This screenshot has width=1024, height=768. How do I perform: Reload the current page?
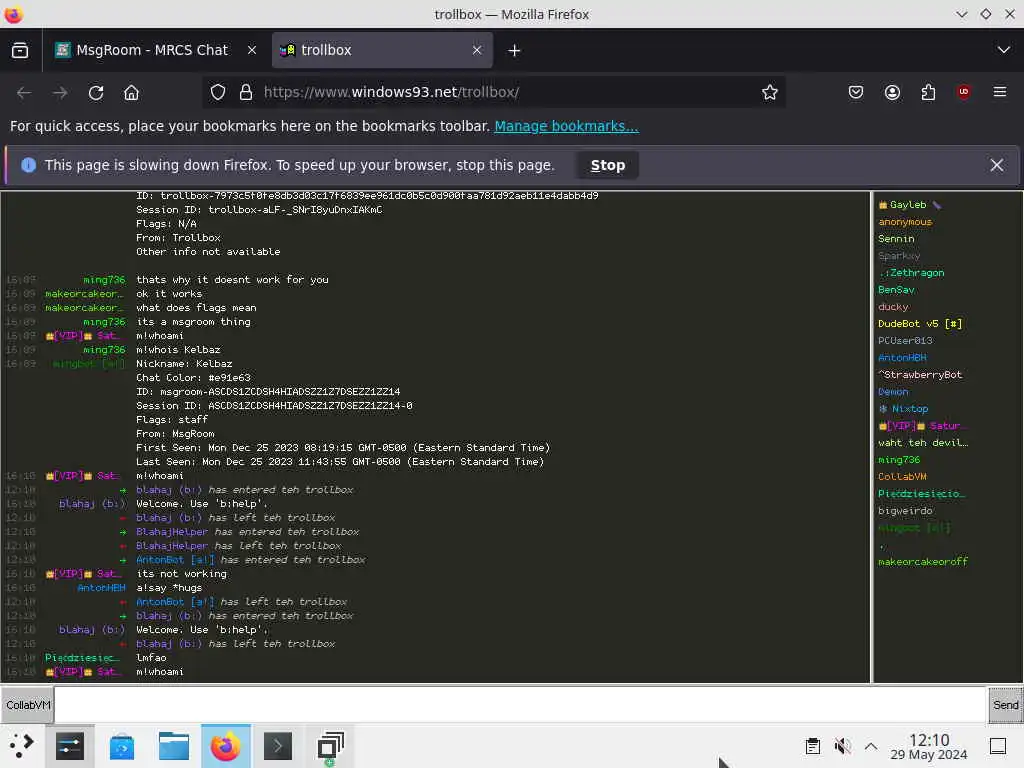(x=96, y=93)
